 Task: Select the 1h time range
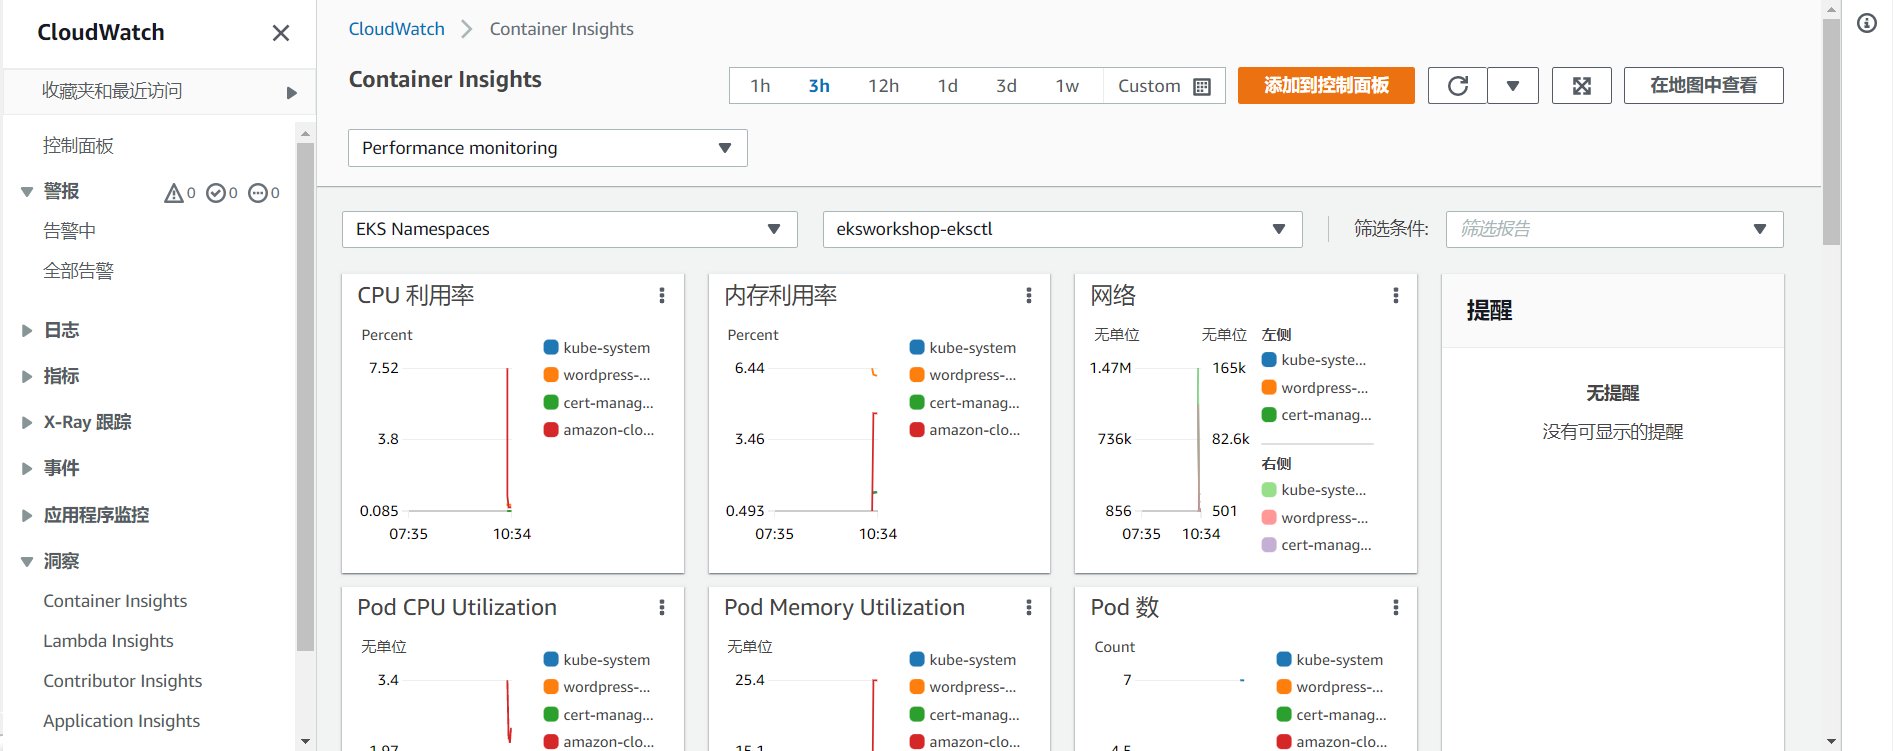click(x=761, y=86)
